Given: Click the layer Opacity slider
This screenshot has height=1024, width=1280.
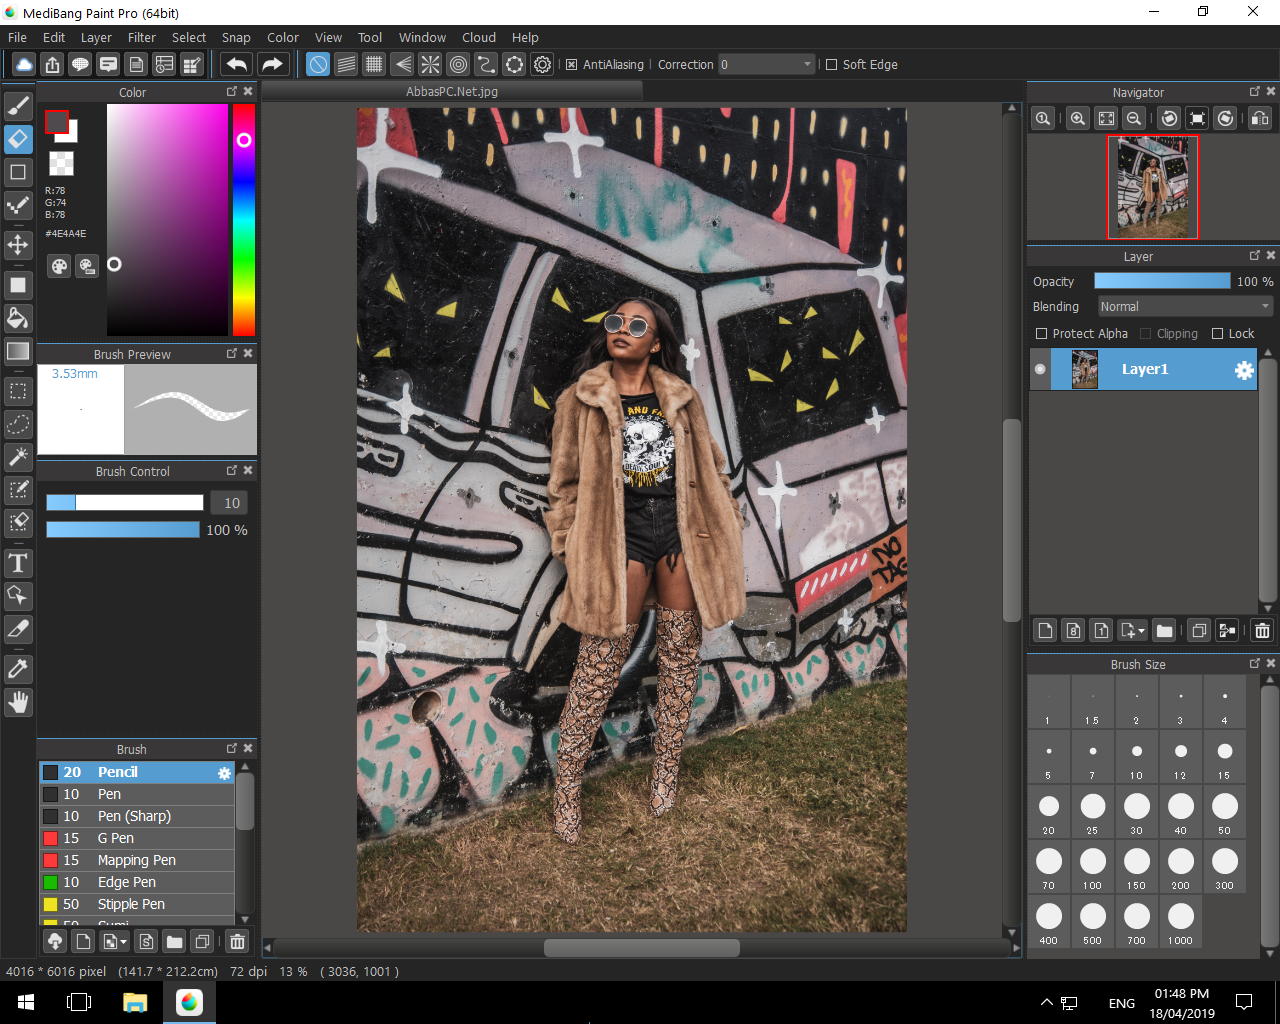Looking at the screenshot, I should [x=1162, y=281].
